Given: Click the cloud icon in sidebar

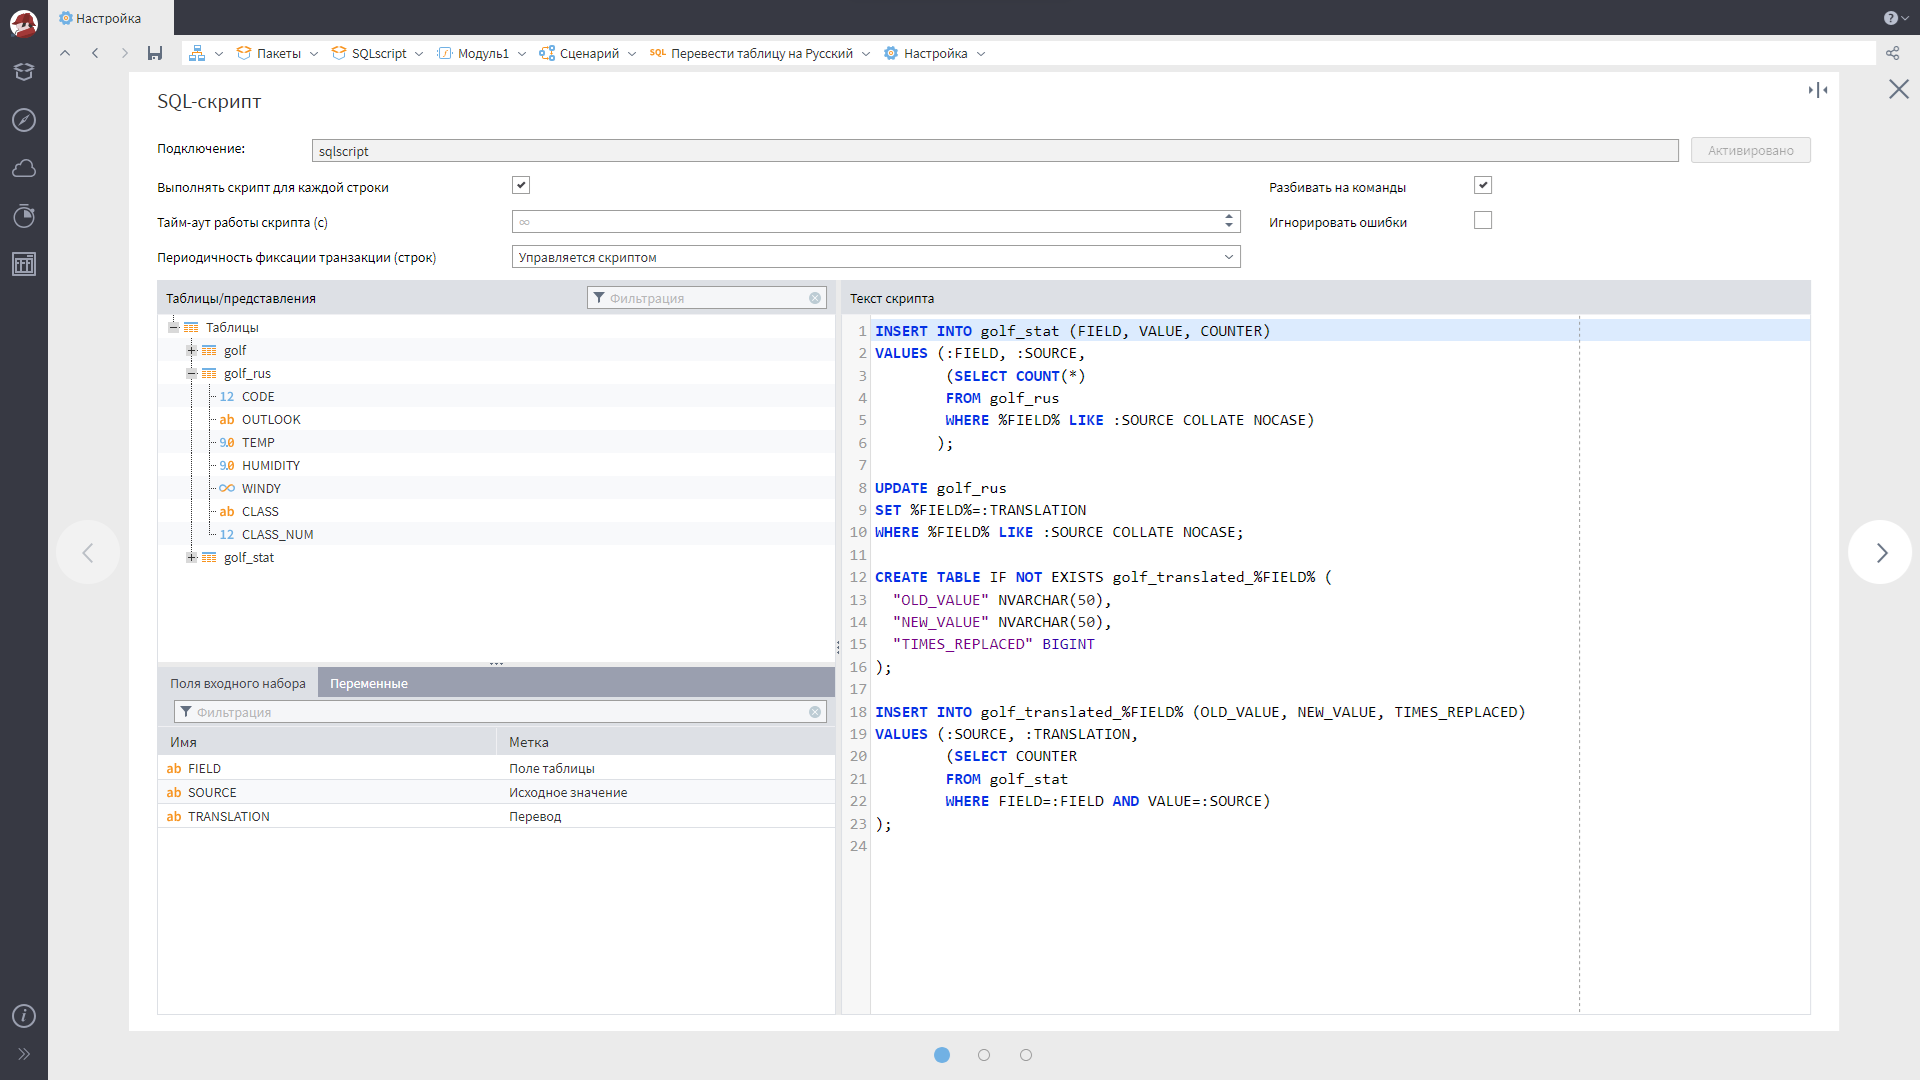Looking at the screenshot, I should (24, 168).
